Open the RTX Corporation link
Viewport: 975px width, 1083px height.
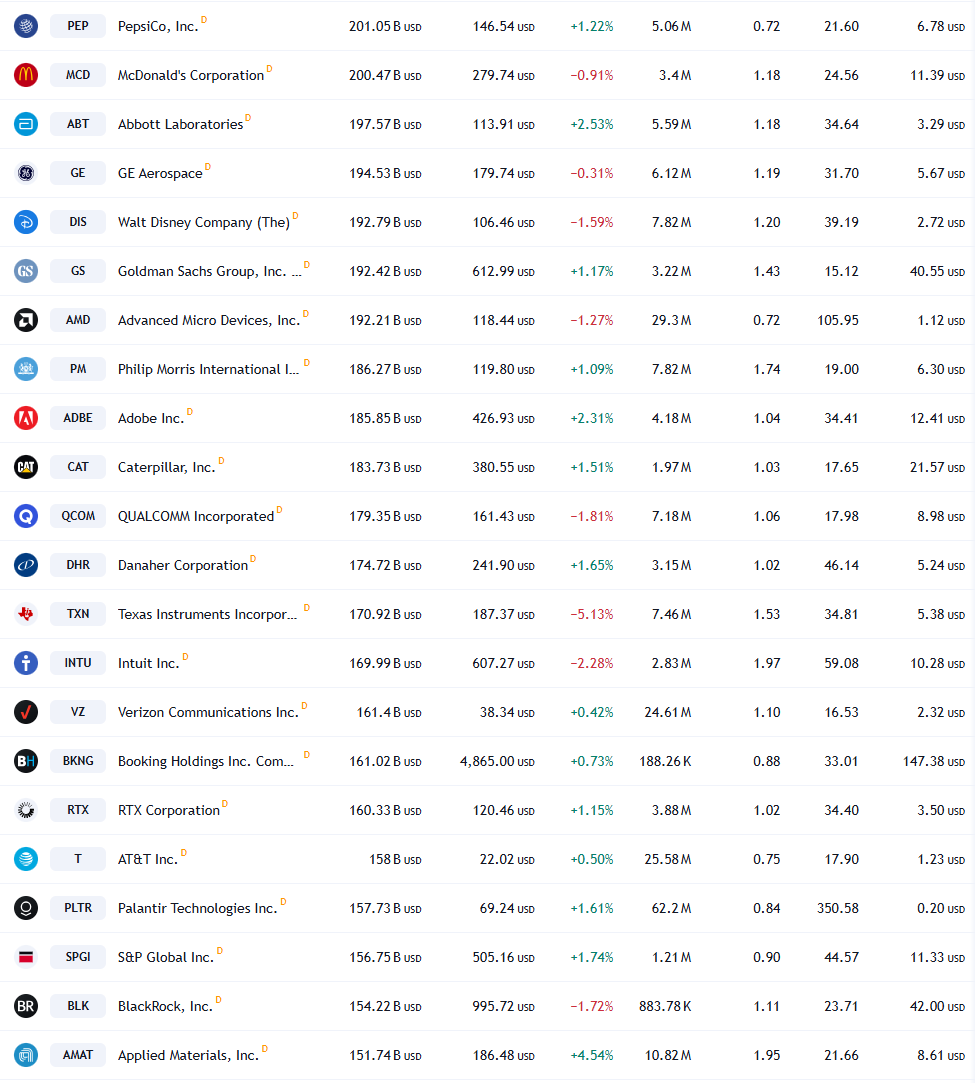pyautogui.click(x=169, y=810)
